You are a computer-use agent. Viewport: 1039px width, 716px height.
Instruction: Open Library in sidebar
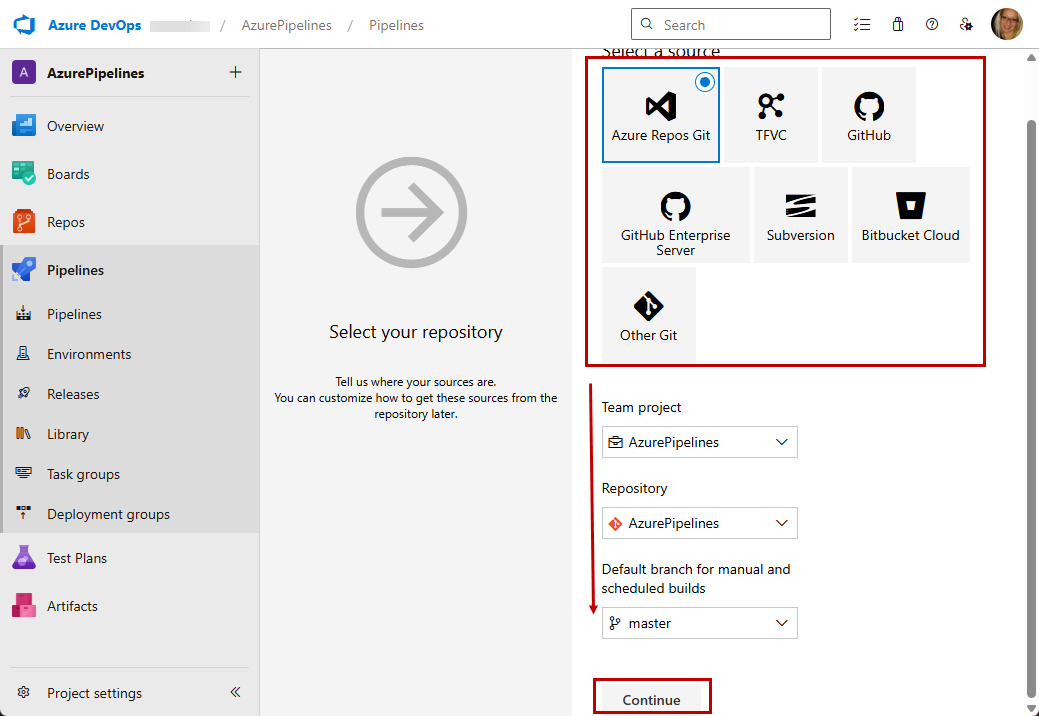point(130,434)
